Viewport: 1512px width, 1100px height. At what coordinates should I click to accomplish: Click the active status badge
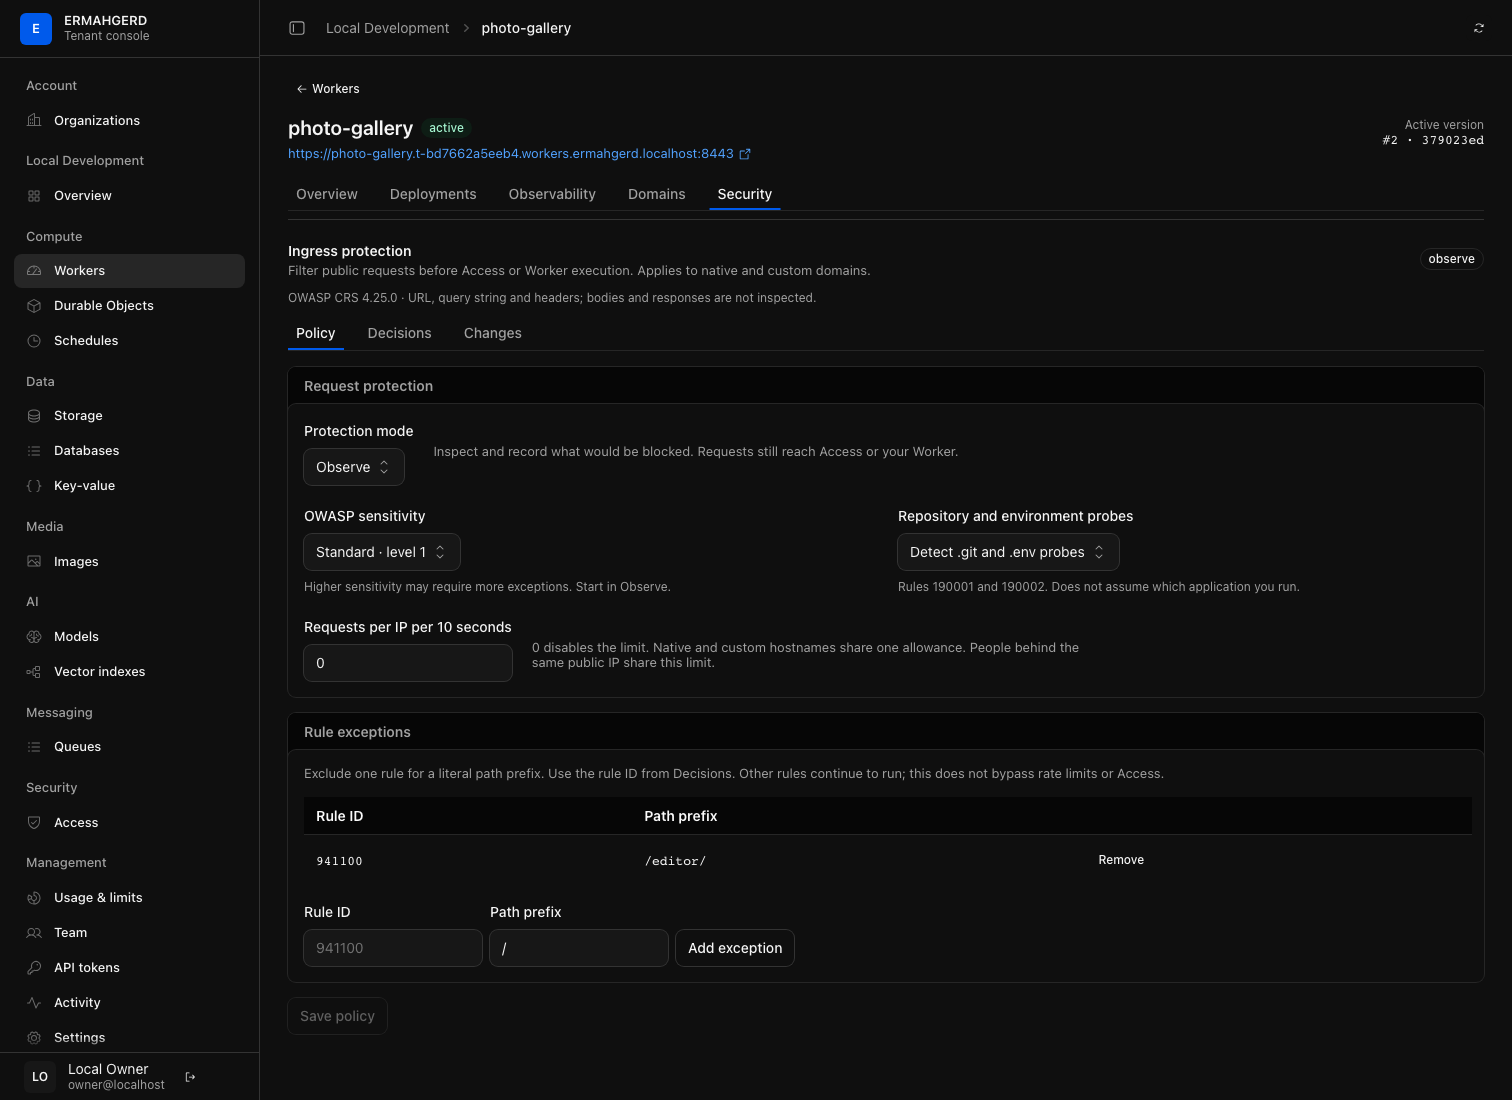446,128
